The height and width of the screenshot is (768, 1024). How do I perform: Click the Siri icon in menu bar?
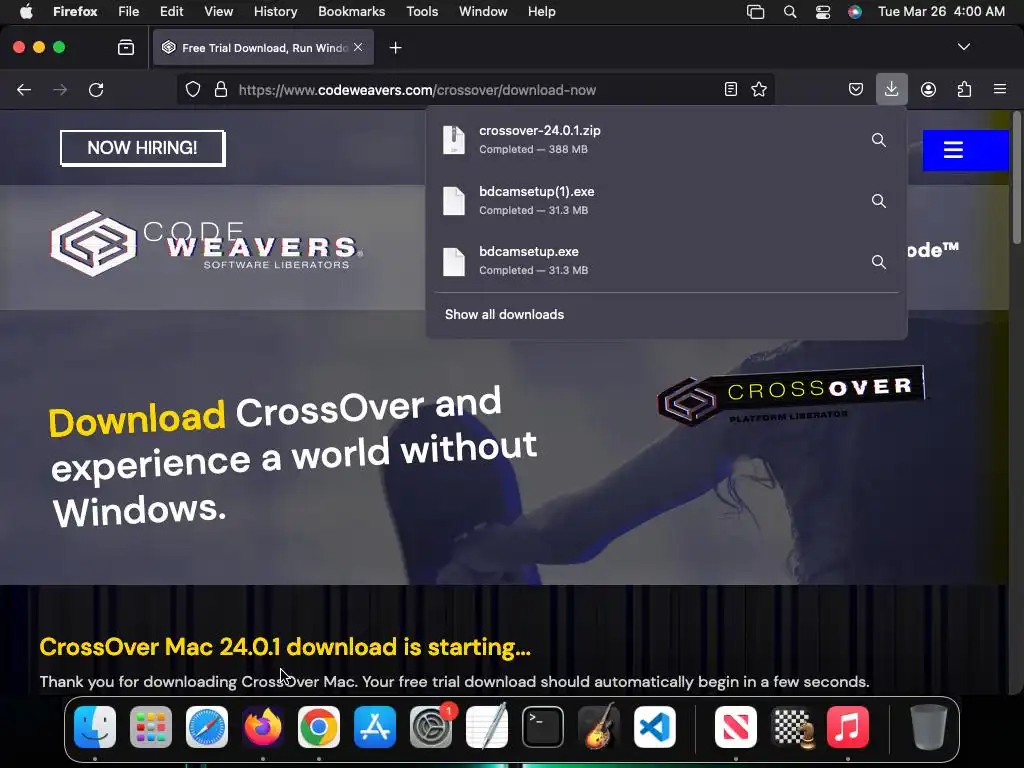(854, 12)
